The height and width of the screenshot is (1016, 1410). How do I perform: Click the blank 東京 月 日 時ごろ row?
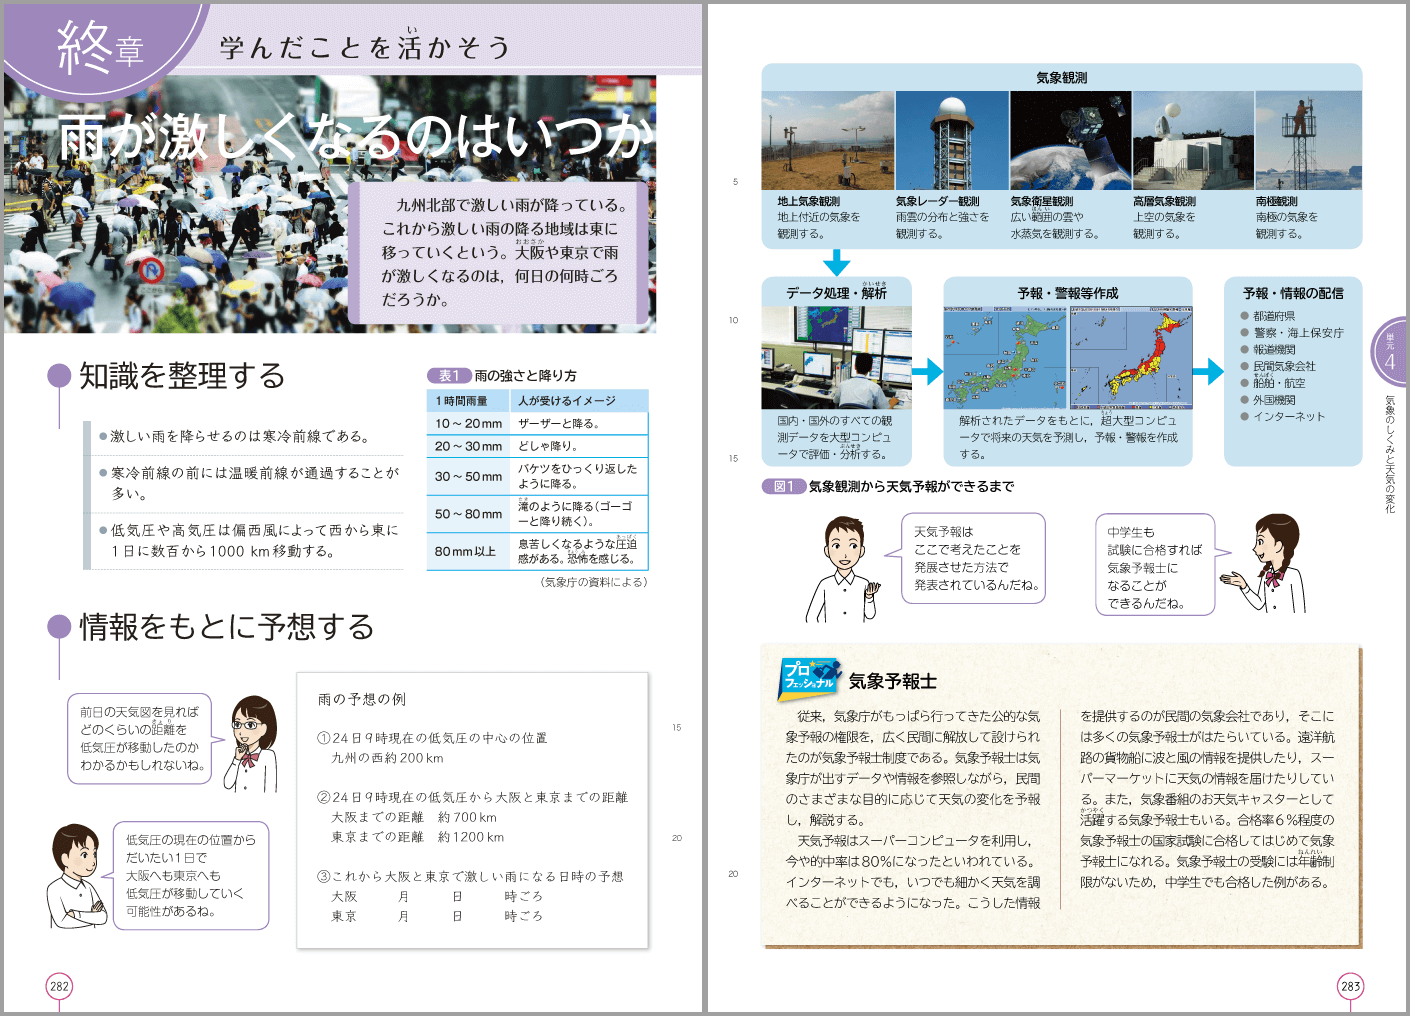tap(437, 916)
